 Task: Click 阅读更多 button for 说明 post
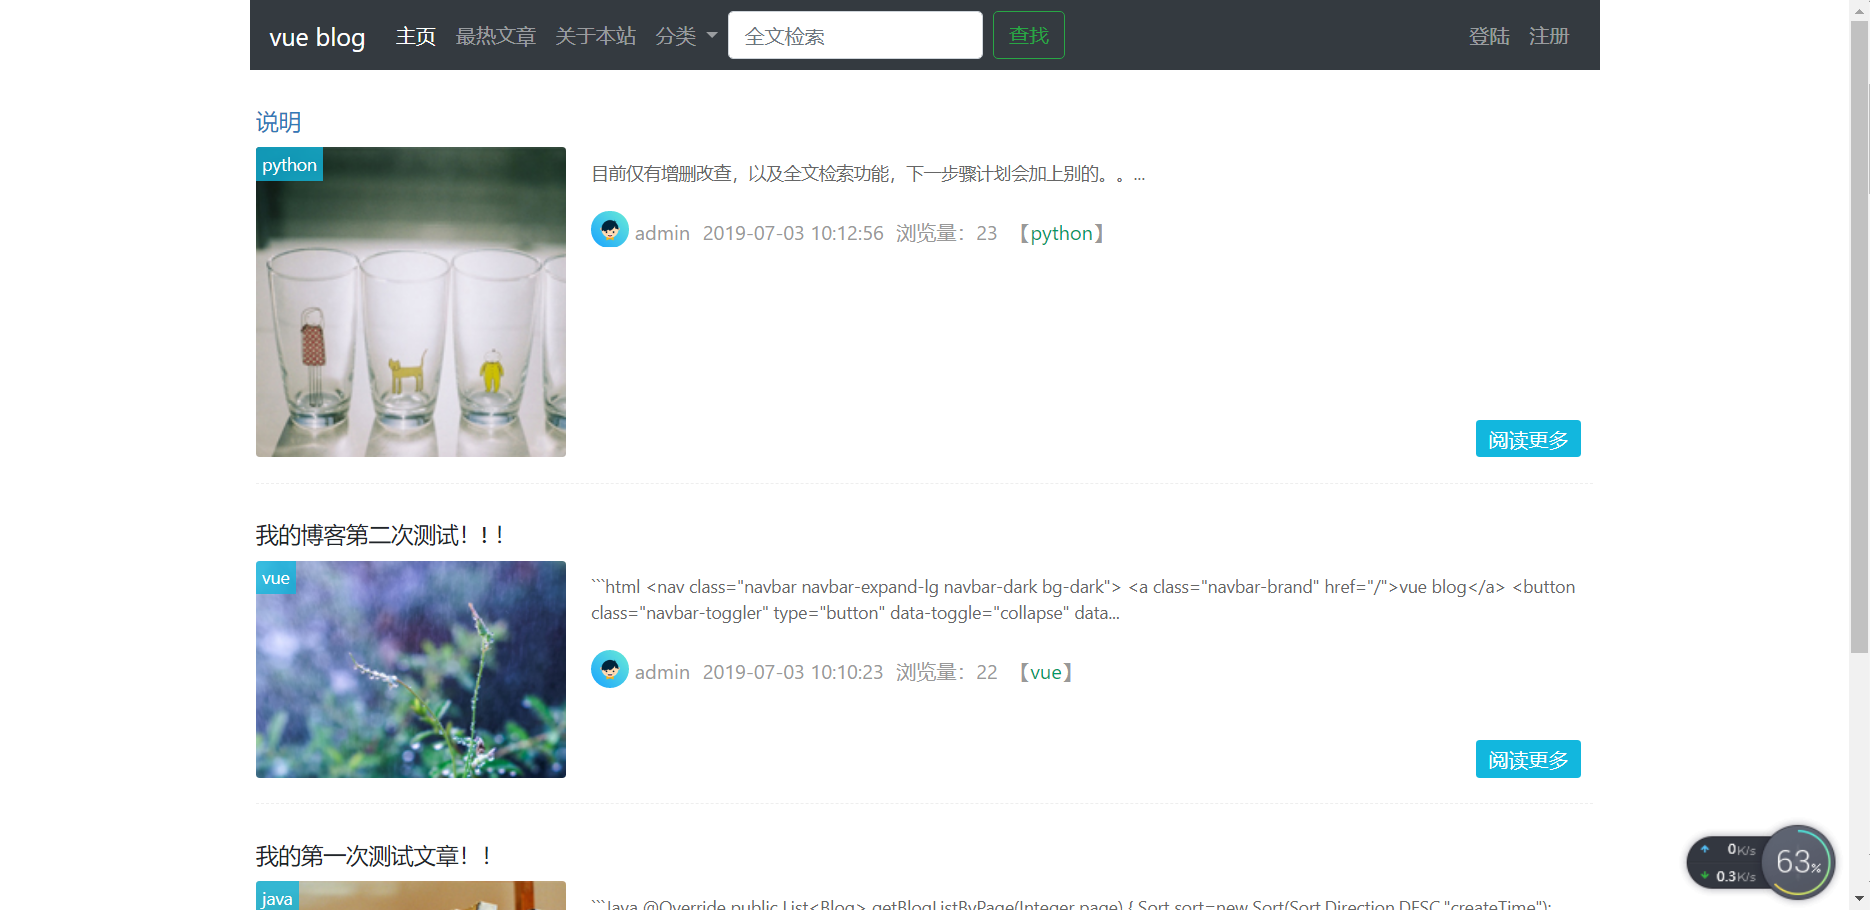(1528, 439)
